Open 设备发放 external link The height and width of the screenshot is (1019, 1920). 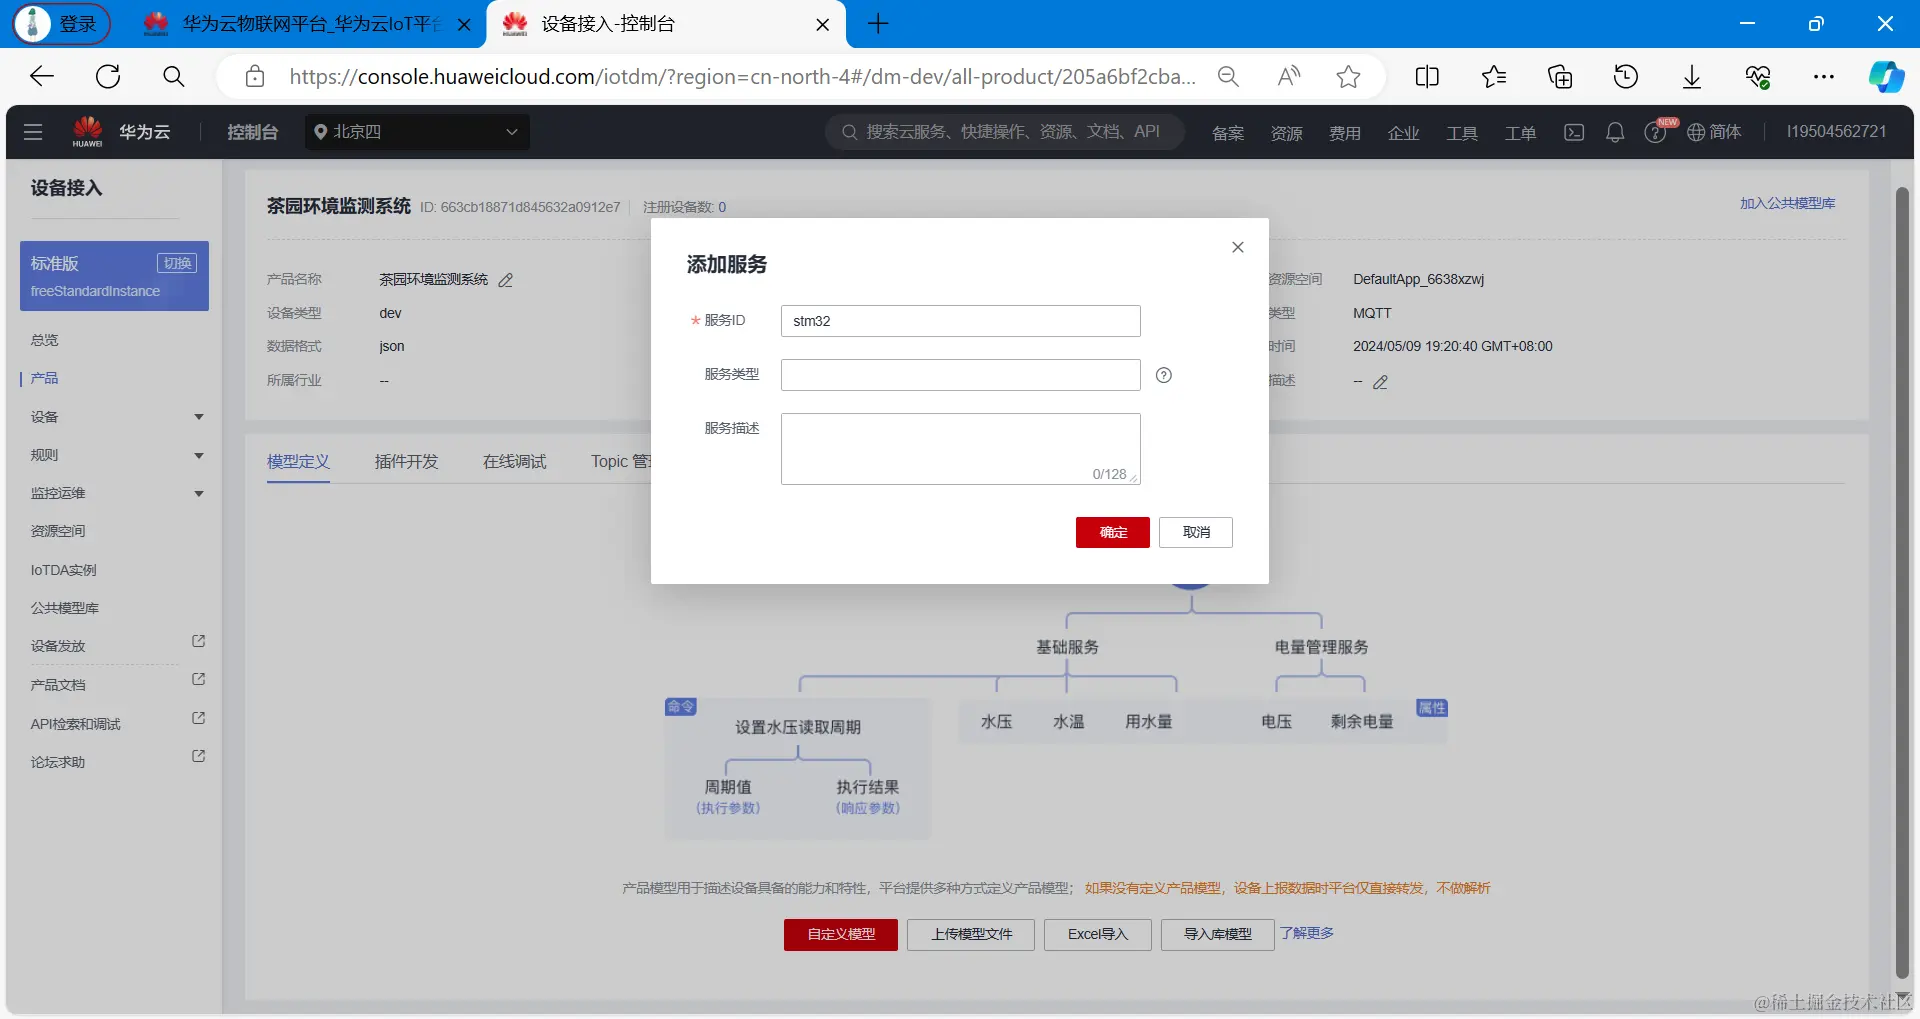point(198,641)
